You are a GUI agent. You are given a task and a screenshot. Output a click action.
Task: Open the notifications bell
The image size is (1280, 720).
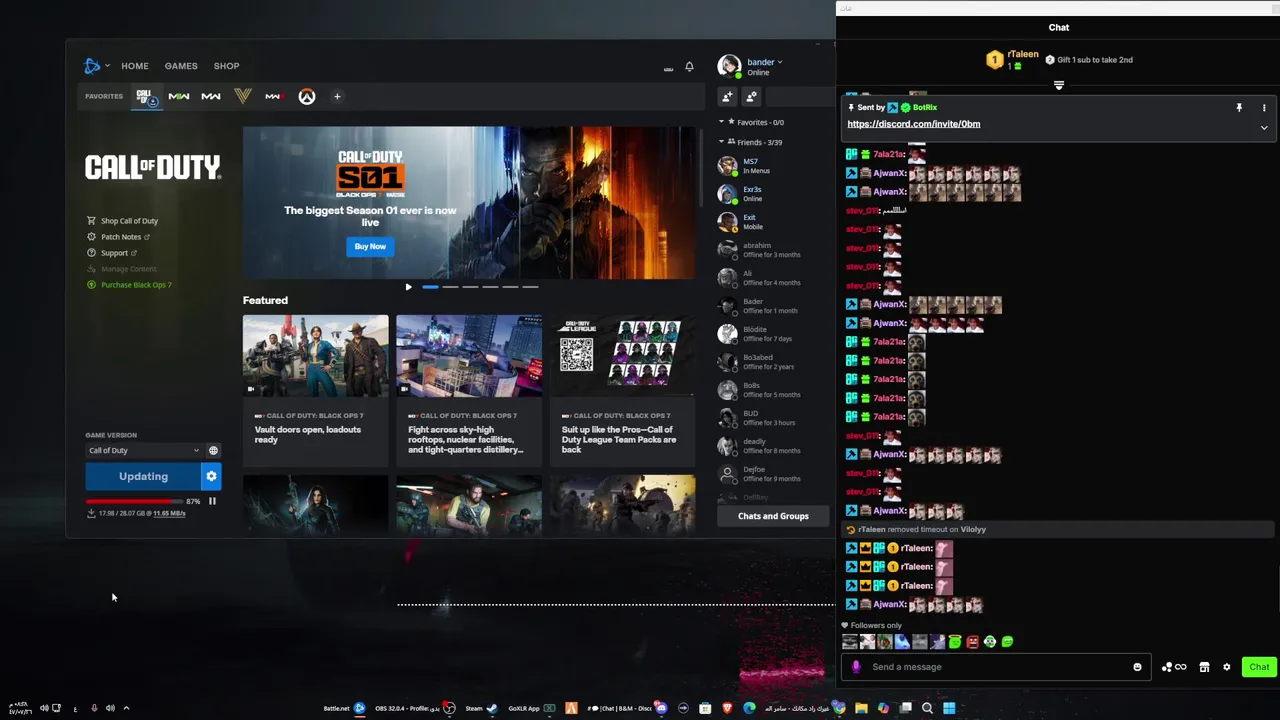pyautogui.click(x=689, y=67)
